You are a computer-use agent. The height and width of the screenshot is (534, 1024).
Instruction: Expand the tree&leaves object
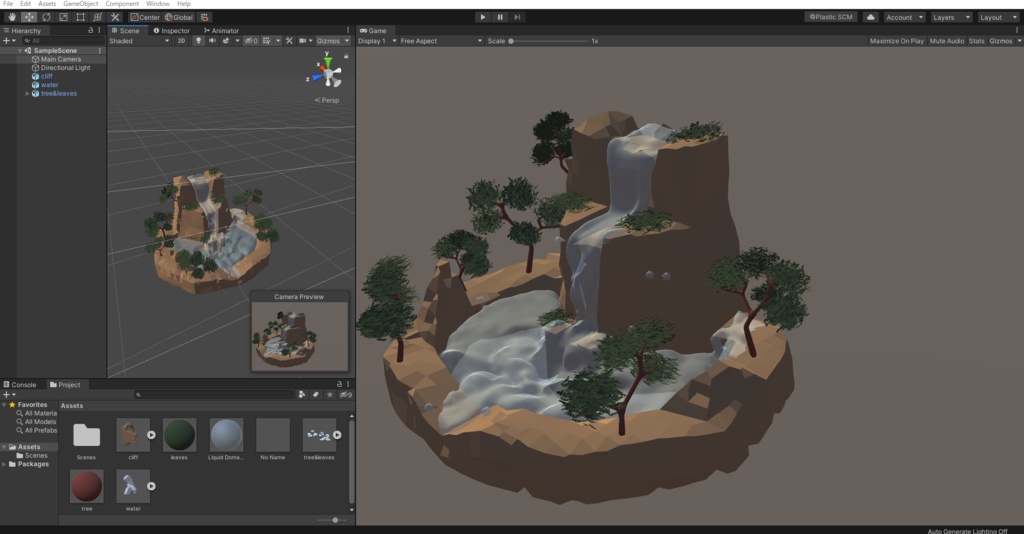click(27, 93)
